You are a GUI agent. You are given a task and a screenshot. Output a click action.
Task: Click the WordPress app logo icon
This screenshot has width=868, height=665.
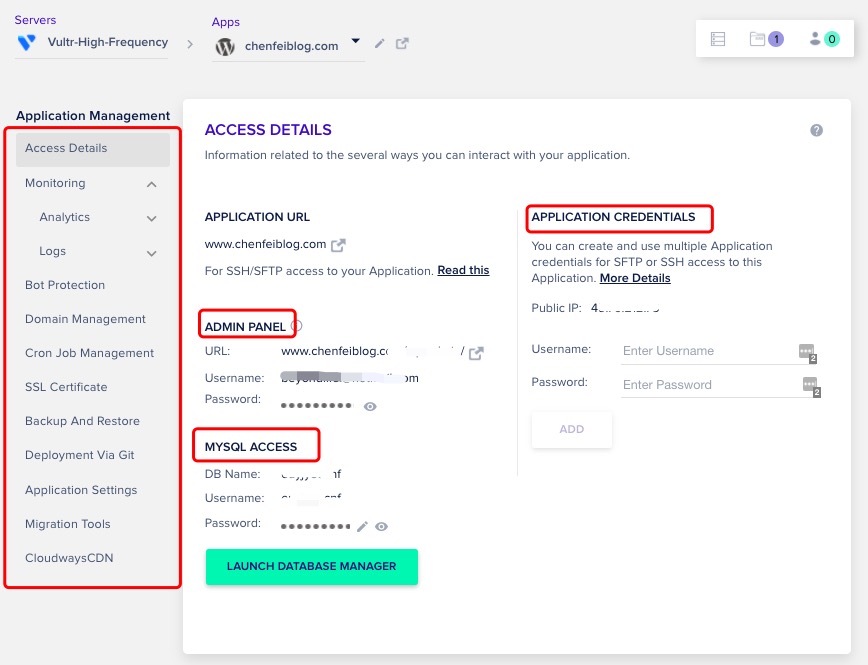coord(225,47)
